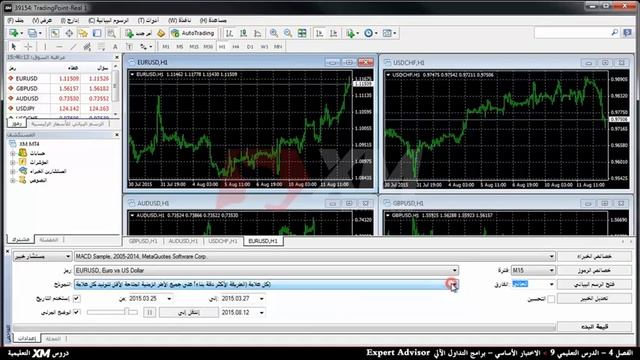Open the to-date 2015.03.27 picker
Screen dimensions: 640x360
pos(262,299)
